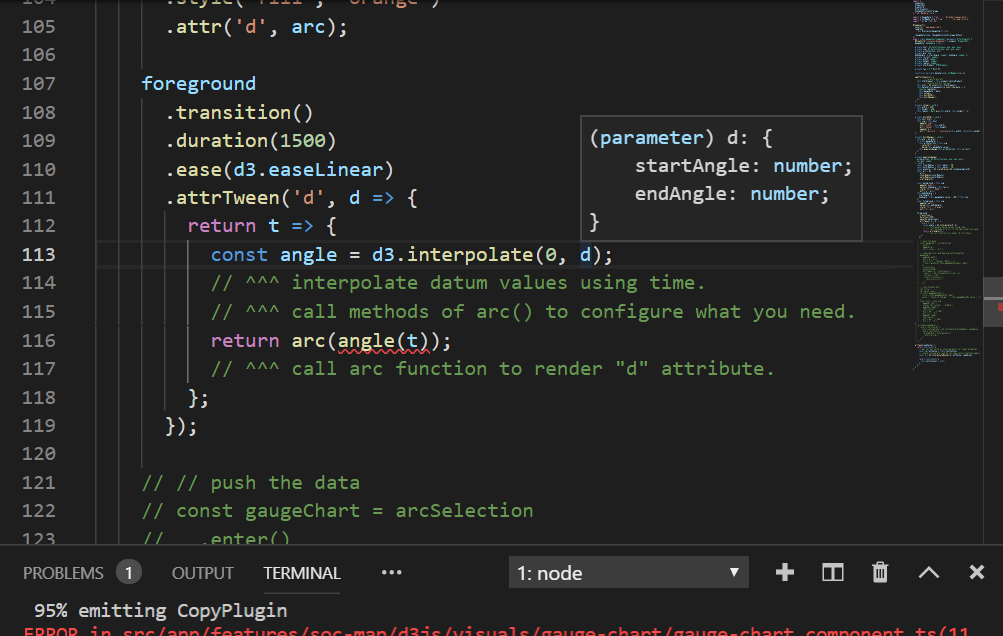
Task: Open a new terminal with the plus icon
Action: point(784,572)
